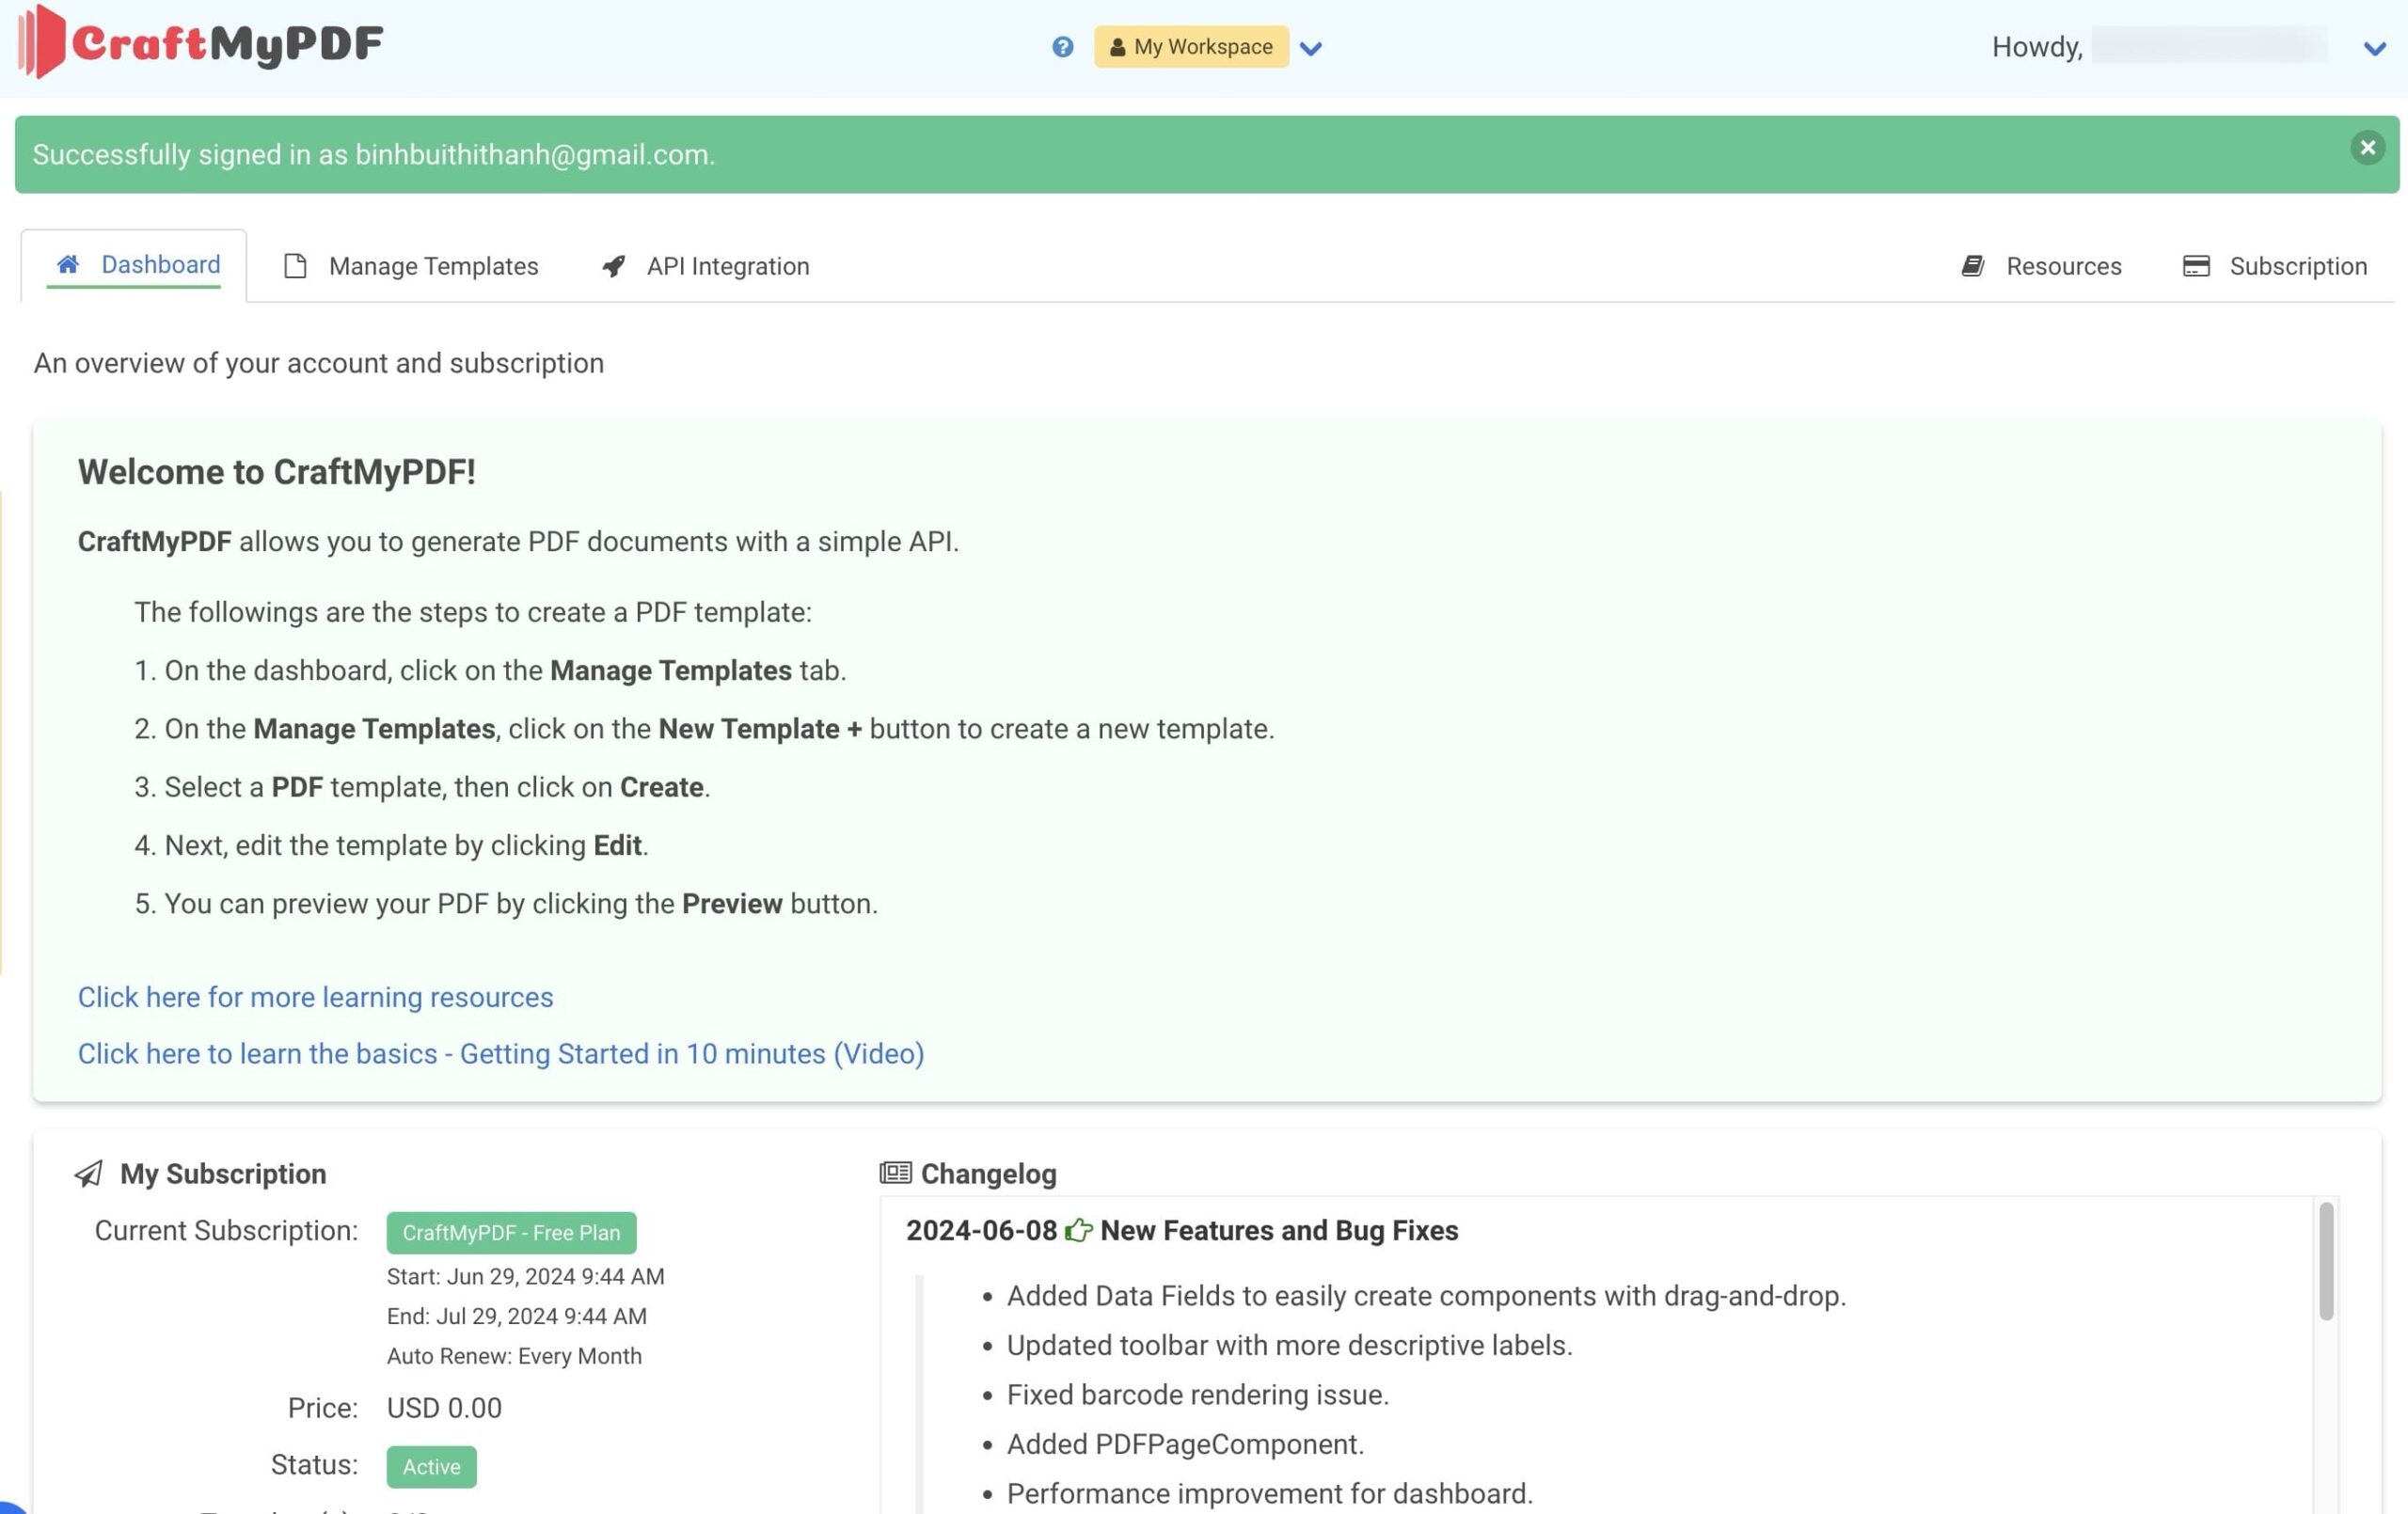Open the Getting Started in 10 minutes video link
Viewport: 2408px width, 1514px height.
pyautogui.click(x=501, y=1053)
